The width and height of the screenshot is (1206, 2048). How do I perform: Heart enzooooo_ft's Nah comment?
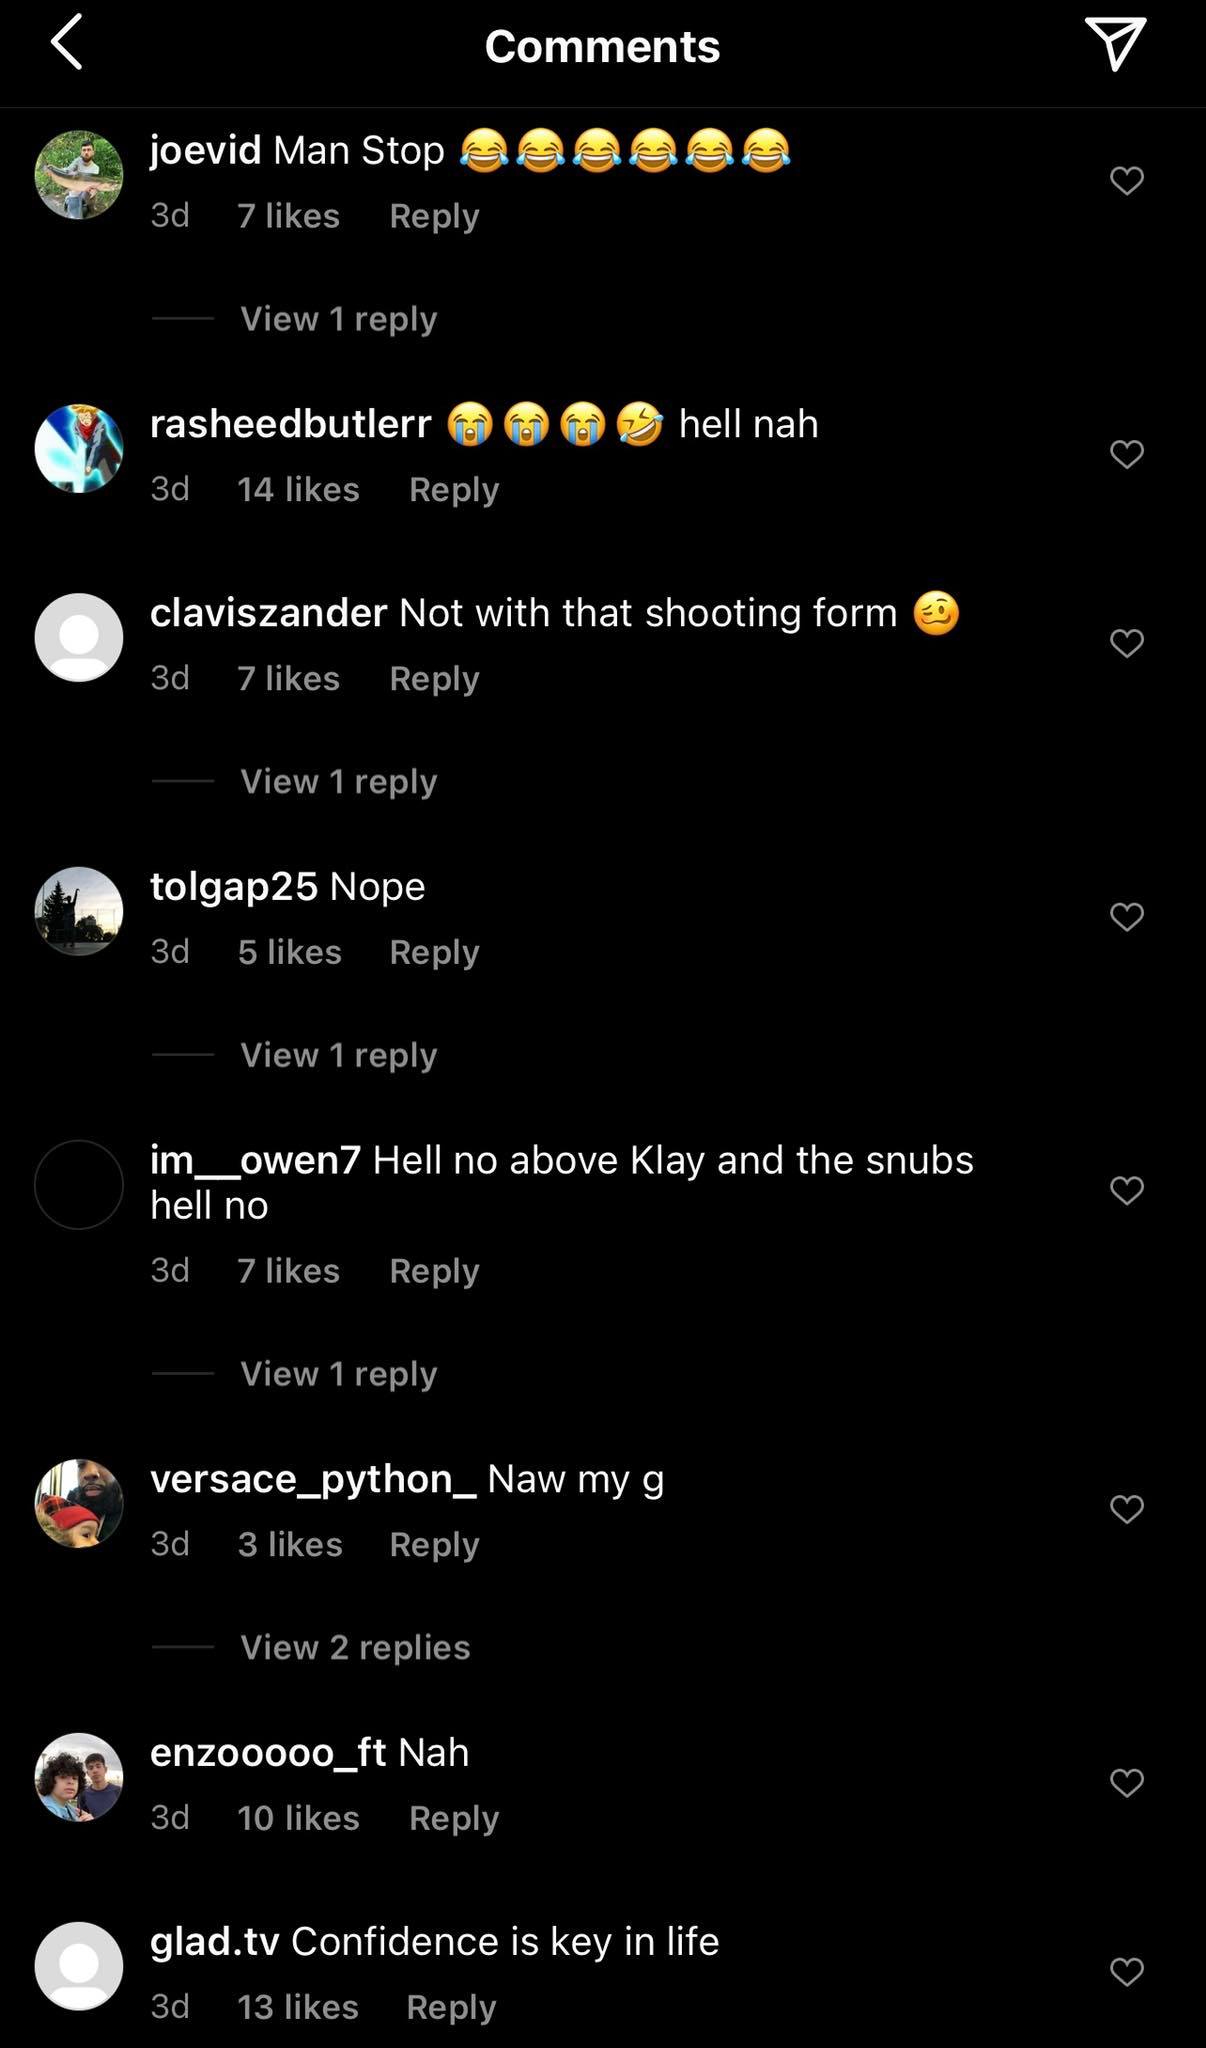coord(1126,1783)
